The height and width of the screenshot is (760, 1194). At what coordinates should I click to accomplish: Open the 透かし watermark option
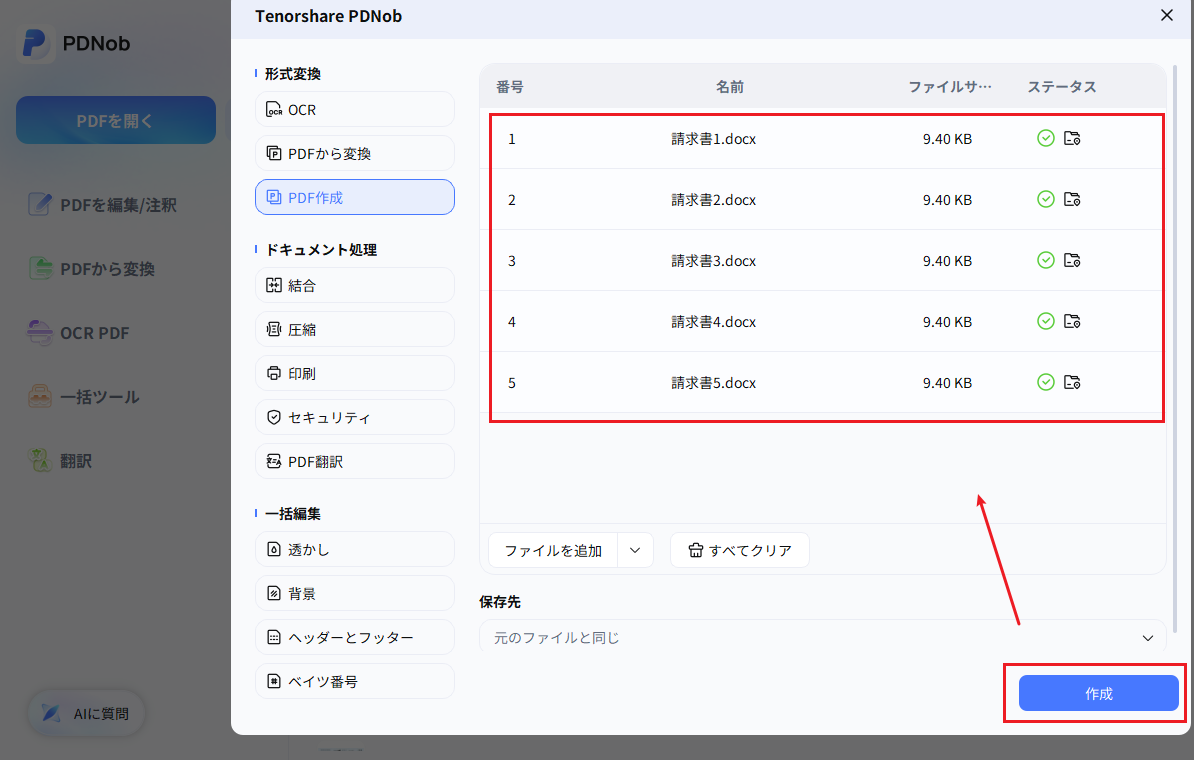coord(355,550)
